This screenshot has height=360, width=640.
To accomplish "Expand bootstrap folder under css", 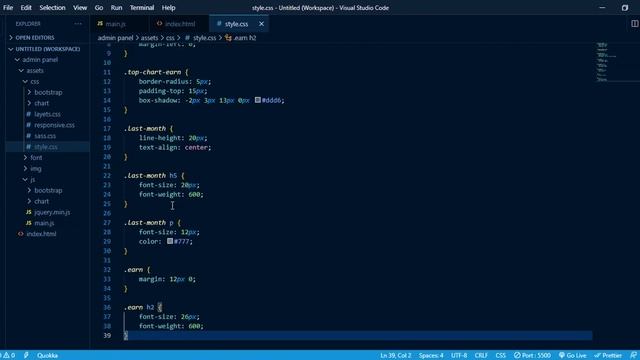I will 48,92.
